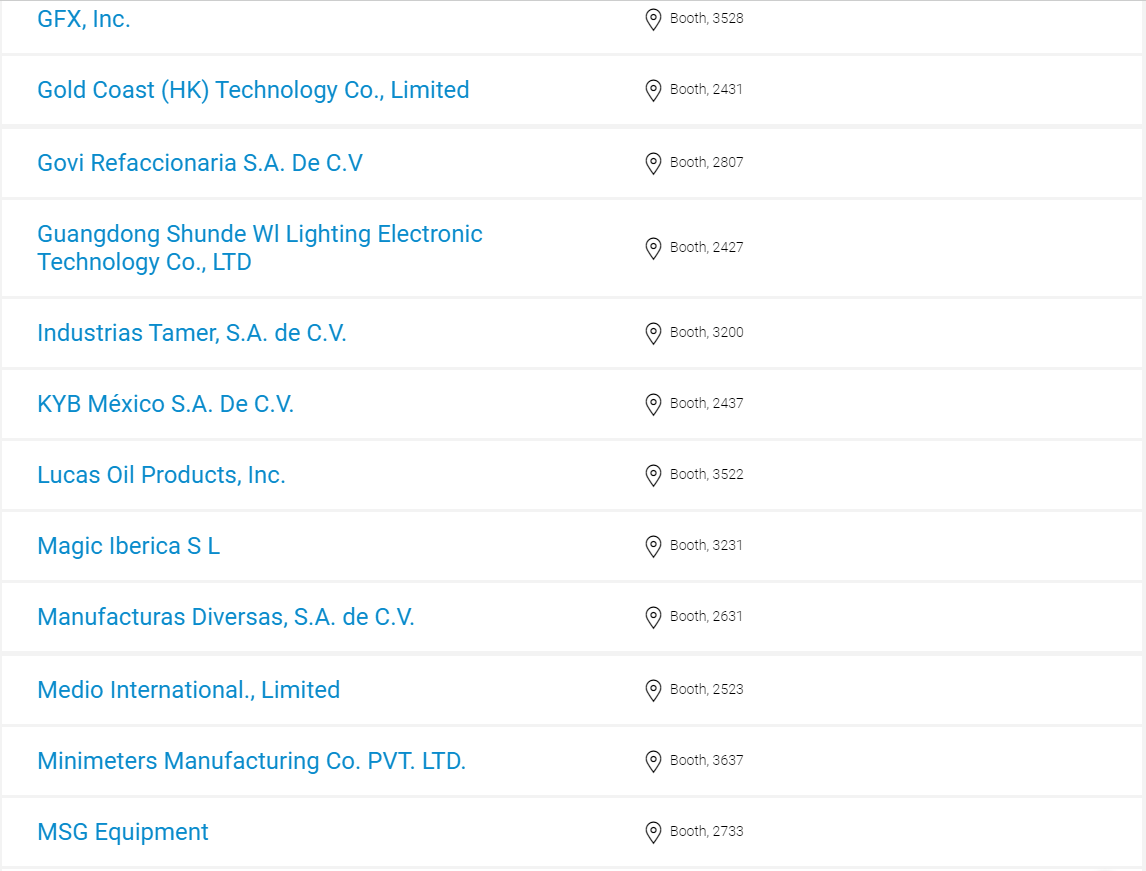
Task: Open the GFX, Inc. exhibitor link
Action: click(x=84, y=19)
